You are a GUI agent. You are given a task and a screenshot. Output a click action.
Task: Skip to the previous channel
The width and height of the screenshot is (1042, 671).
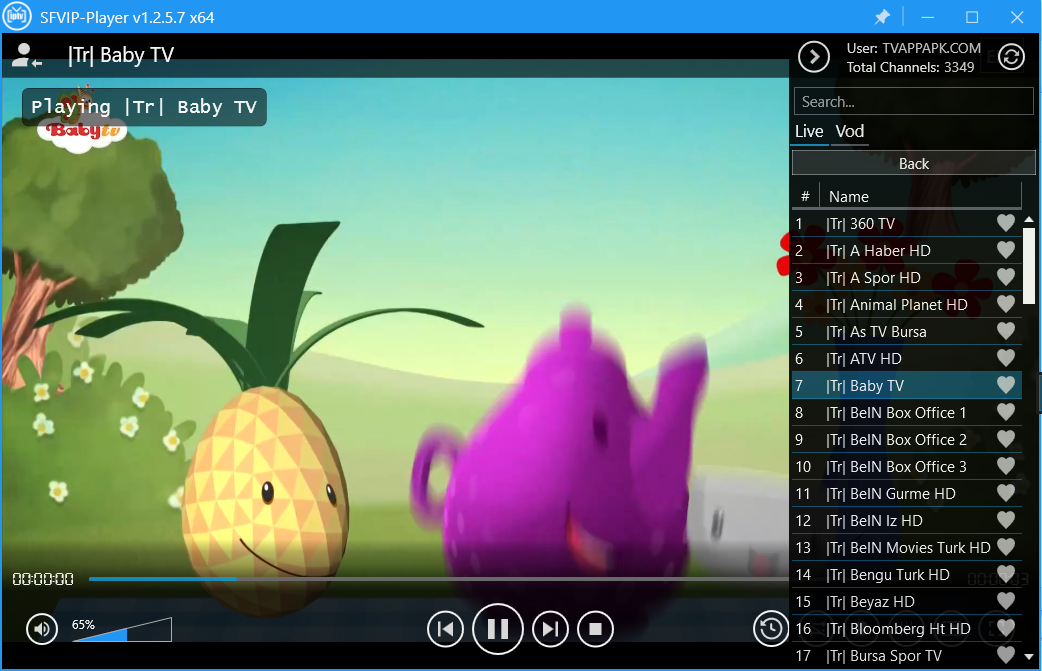(x=446, y=629)
